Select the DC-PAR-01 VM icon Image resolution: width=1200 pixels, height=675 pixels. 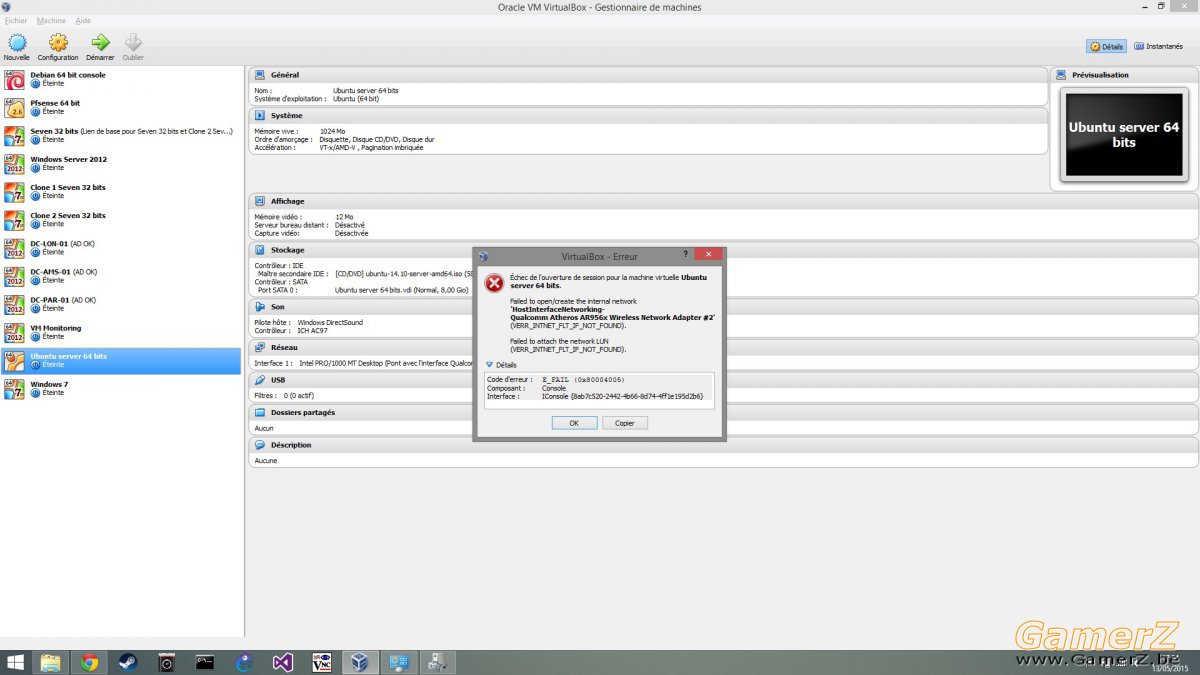click(15, 304)
